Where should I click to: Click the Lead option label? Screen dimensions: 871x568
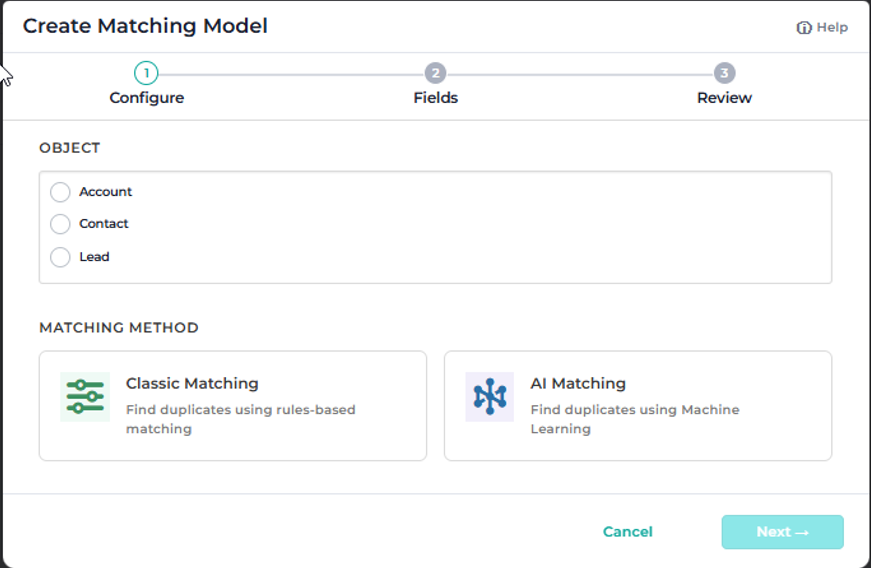point(94,257)
